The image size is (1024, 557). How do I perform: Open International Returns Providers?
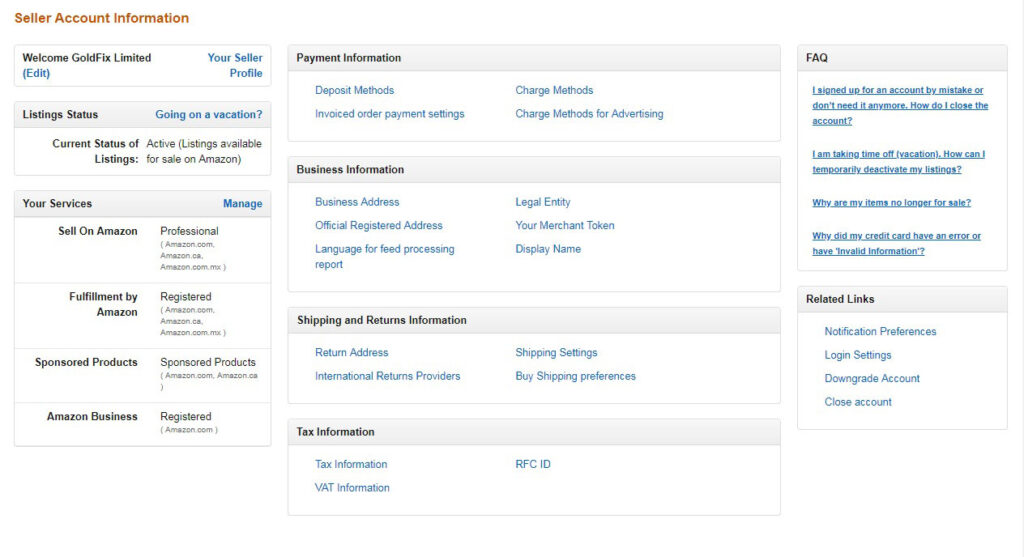tap(387, 377)
